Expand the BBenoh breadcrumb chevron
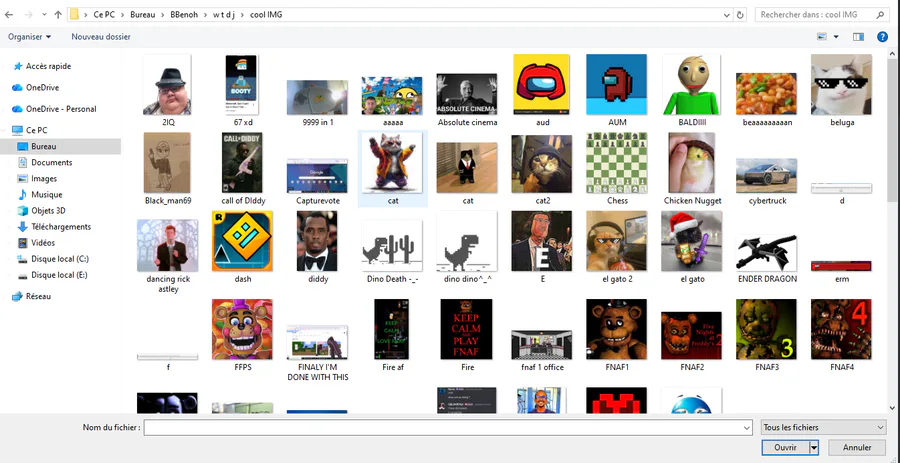 coord(205,15)
